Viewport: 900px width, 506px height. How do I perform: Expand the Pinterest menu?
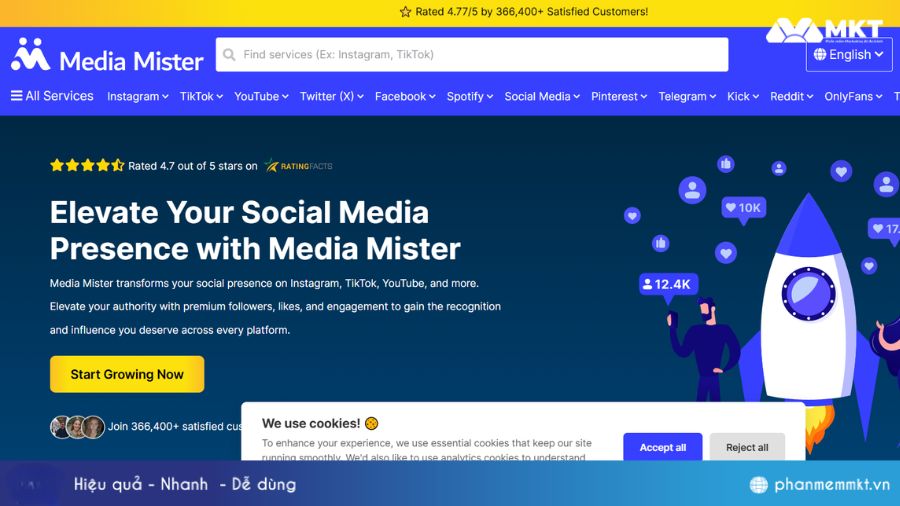619,96
